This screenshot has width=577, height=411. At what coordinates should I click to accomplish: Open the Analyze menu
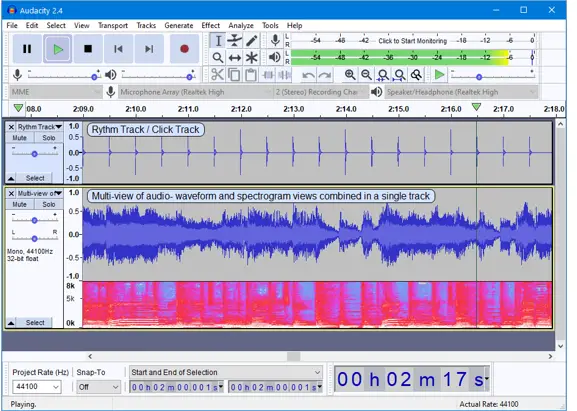(241, 25)
